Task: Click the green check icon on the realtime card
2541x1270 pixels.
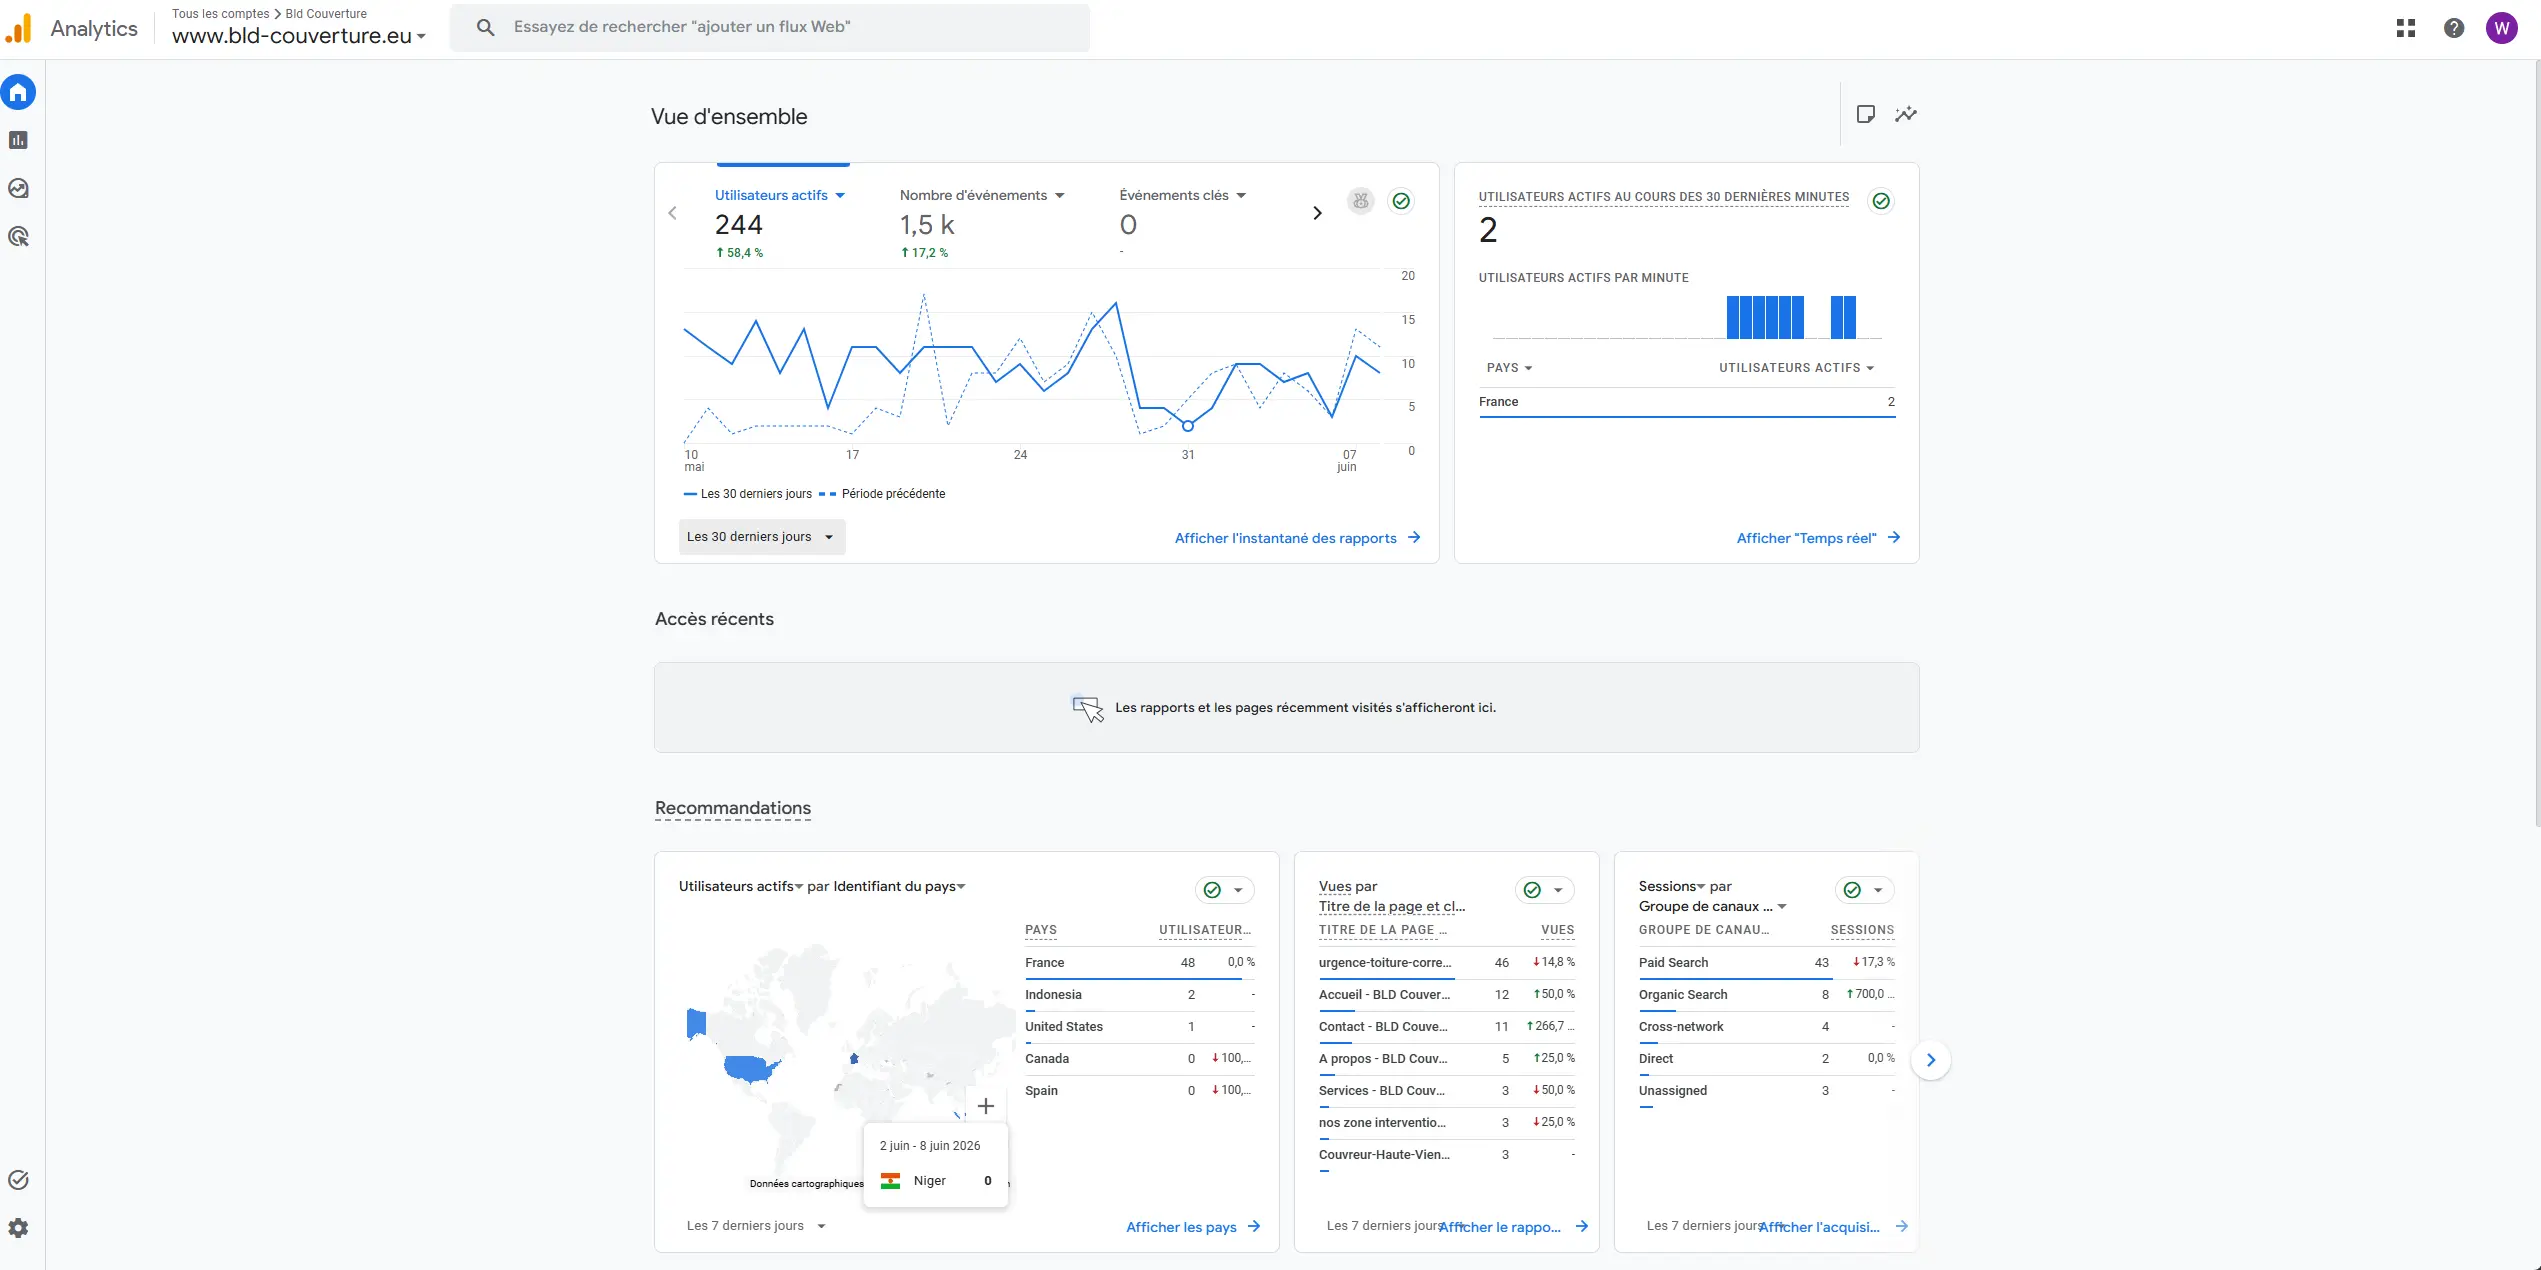Action: click(x=1881, y=201)
